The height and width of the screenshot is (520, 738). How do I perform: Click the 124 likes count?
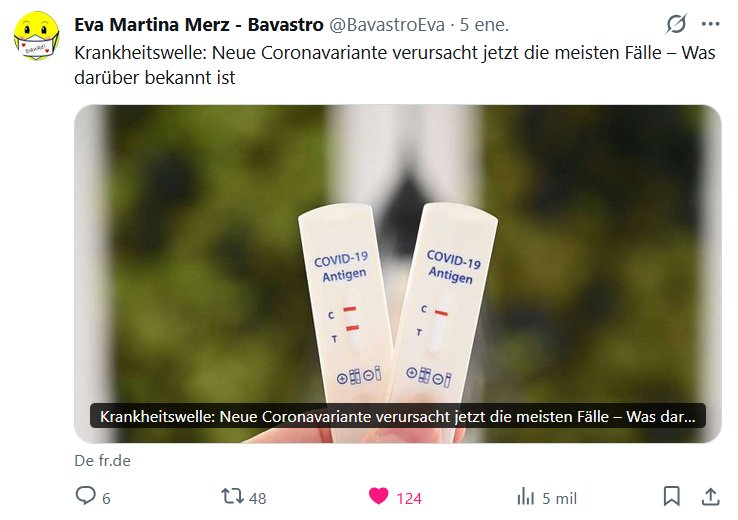click(x=409, y=498)
